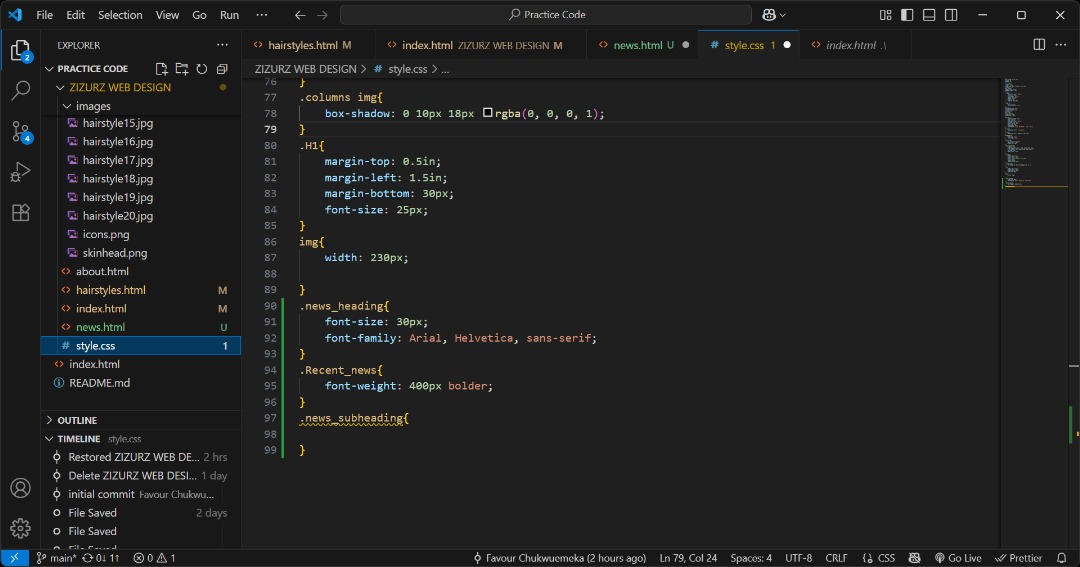The height and width of the screenshot is (567, 1080).
Task: Click Prettier in the status bar
Action: (x=1019, y=558)
